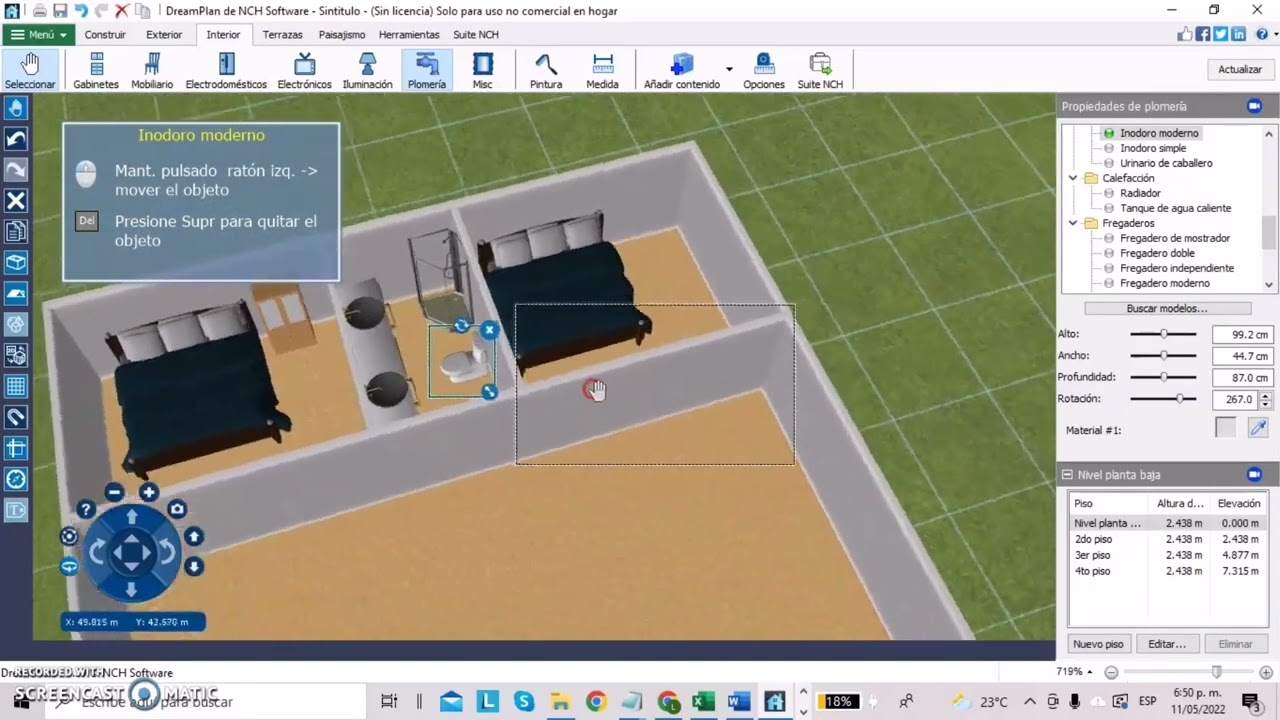
Task: Click the save icon in the title bar
Action: point(59,11)
